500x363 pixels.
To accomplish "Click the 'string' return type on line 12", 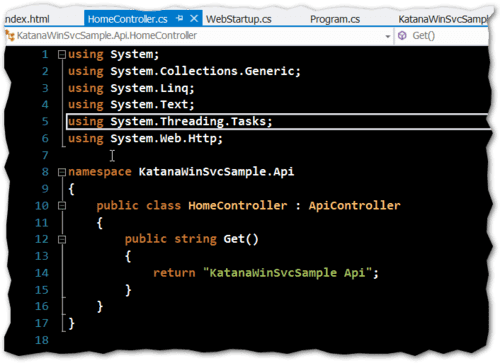I will (195, 239).
